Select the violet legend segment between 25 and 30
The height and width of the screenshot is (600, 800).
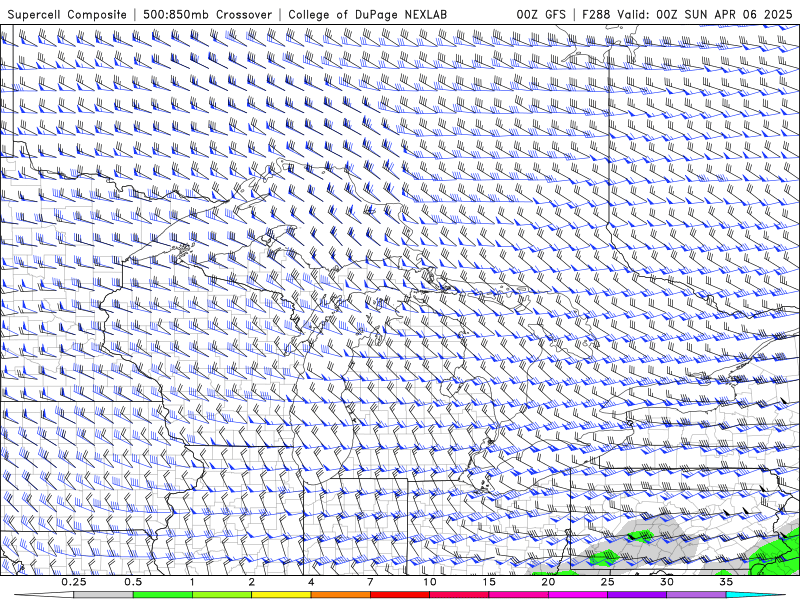[x=637, y=595]
